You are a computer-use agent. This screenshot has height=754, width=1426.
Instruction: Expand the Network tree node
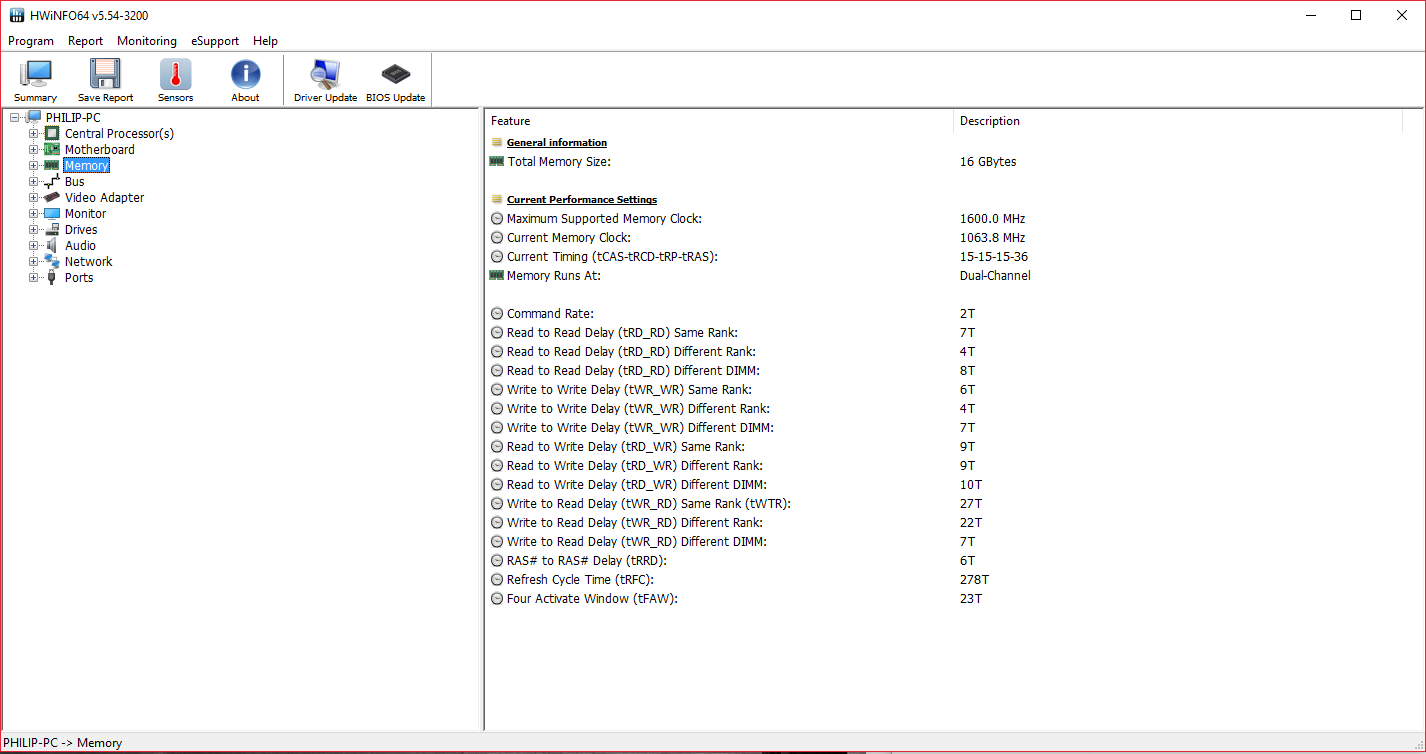click(x=33, y=261)
